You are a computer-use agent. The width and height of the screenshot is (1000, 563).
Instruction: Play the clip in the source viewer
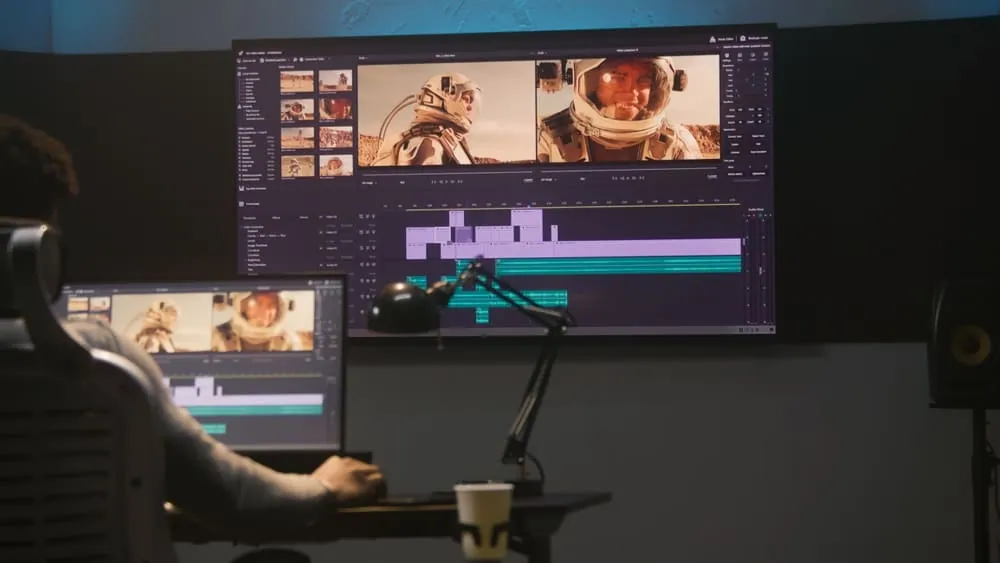[446, 182]
